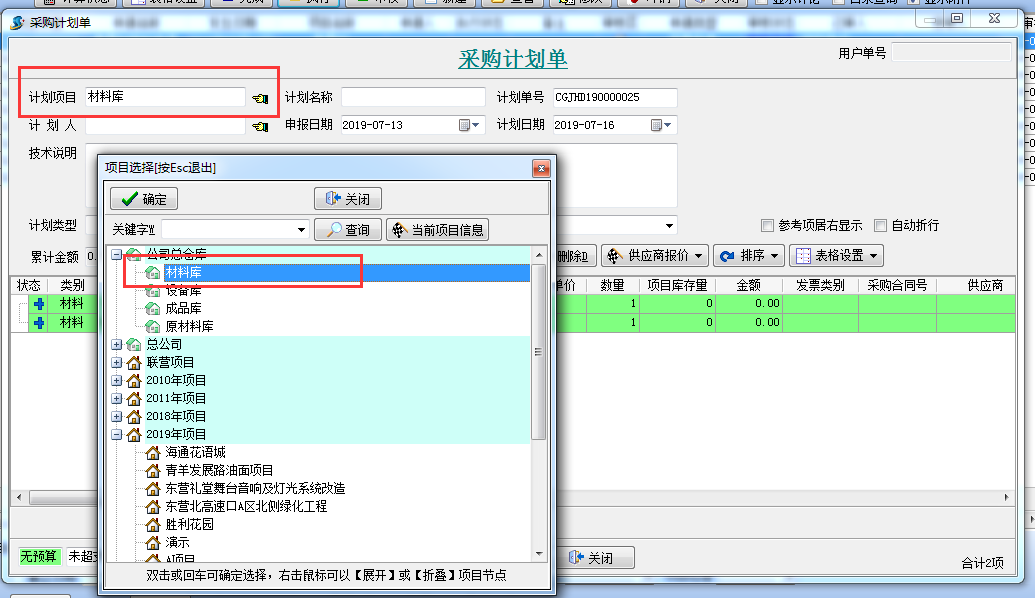
Task: Click the hand icon beside 计划人 field
Action: tap(260, 126)
